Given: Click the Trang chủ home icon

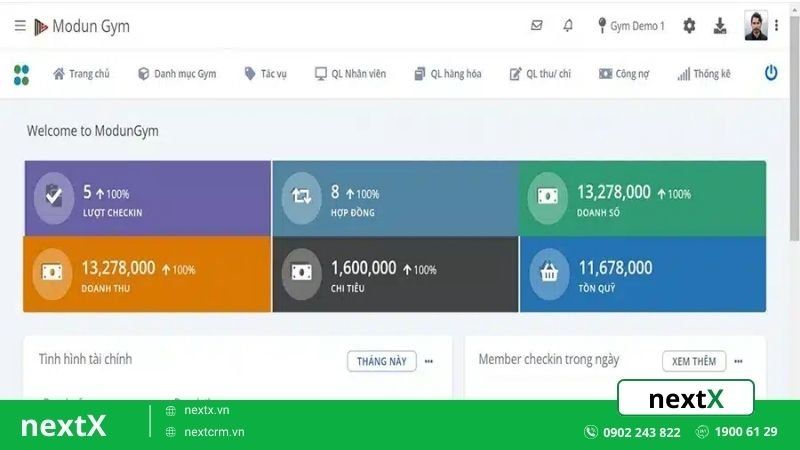Looking at the screenshot, I should coord(59,74).
